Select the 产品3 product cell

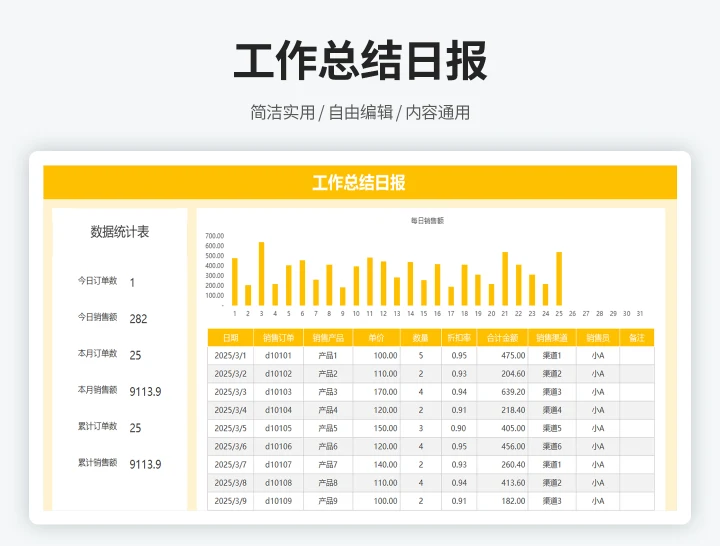point(328,392)
